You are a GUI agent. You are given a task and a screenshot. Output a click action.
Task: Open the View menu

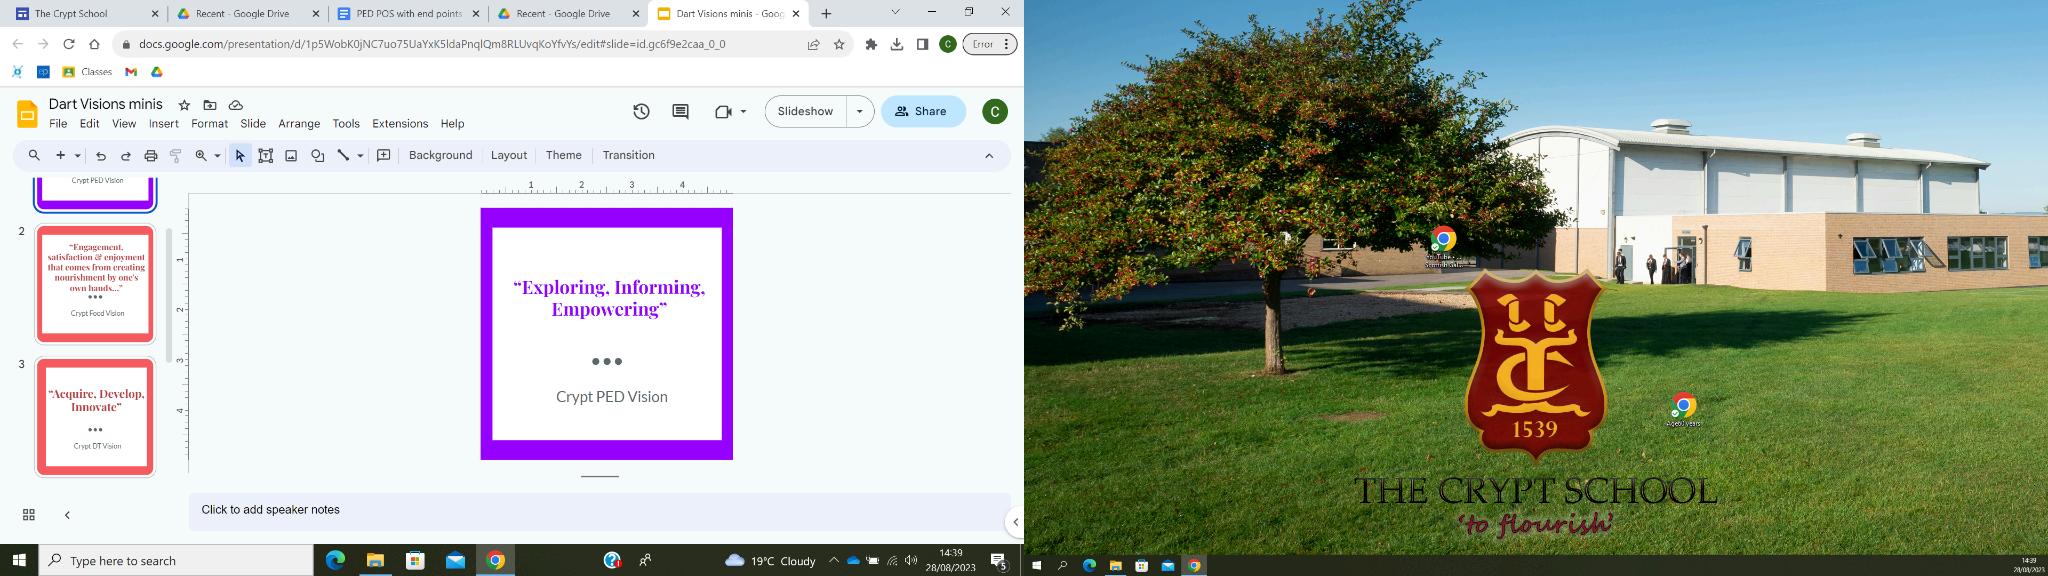click(x=124, y=124)
